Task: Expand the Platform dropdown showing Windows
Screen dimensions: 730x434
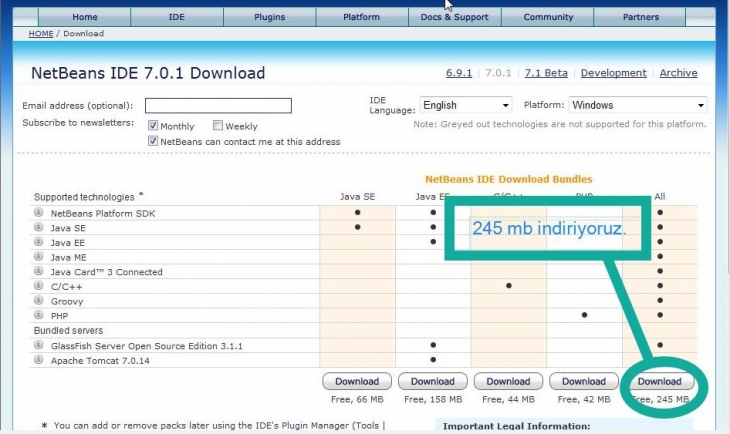Action: 638,105
